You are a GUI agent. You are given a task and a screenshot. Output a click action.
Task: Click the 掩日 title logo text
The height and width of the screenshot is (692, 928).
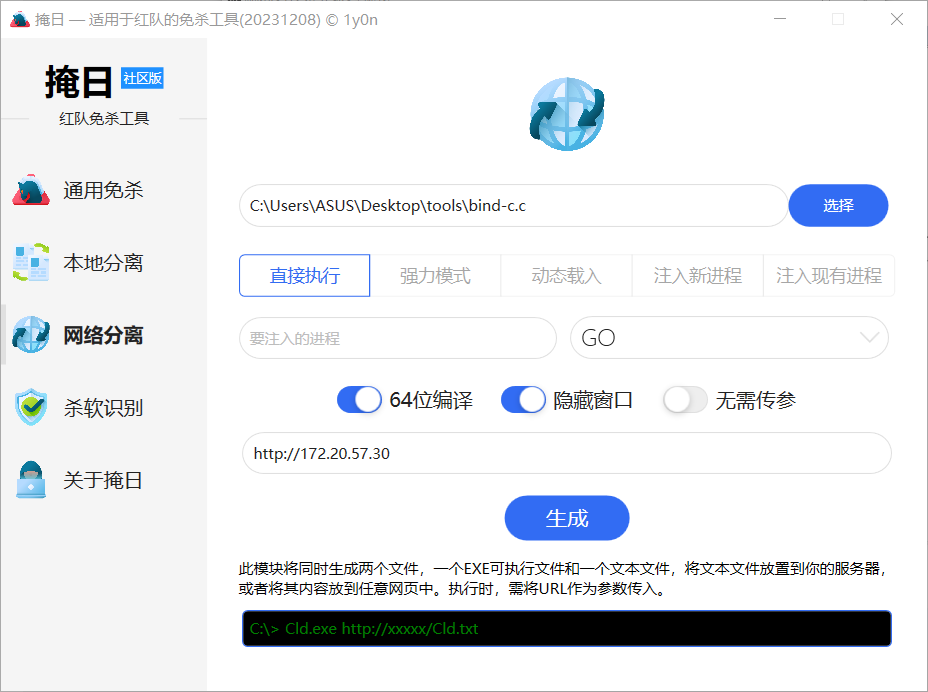click(78, 82)
